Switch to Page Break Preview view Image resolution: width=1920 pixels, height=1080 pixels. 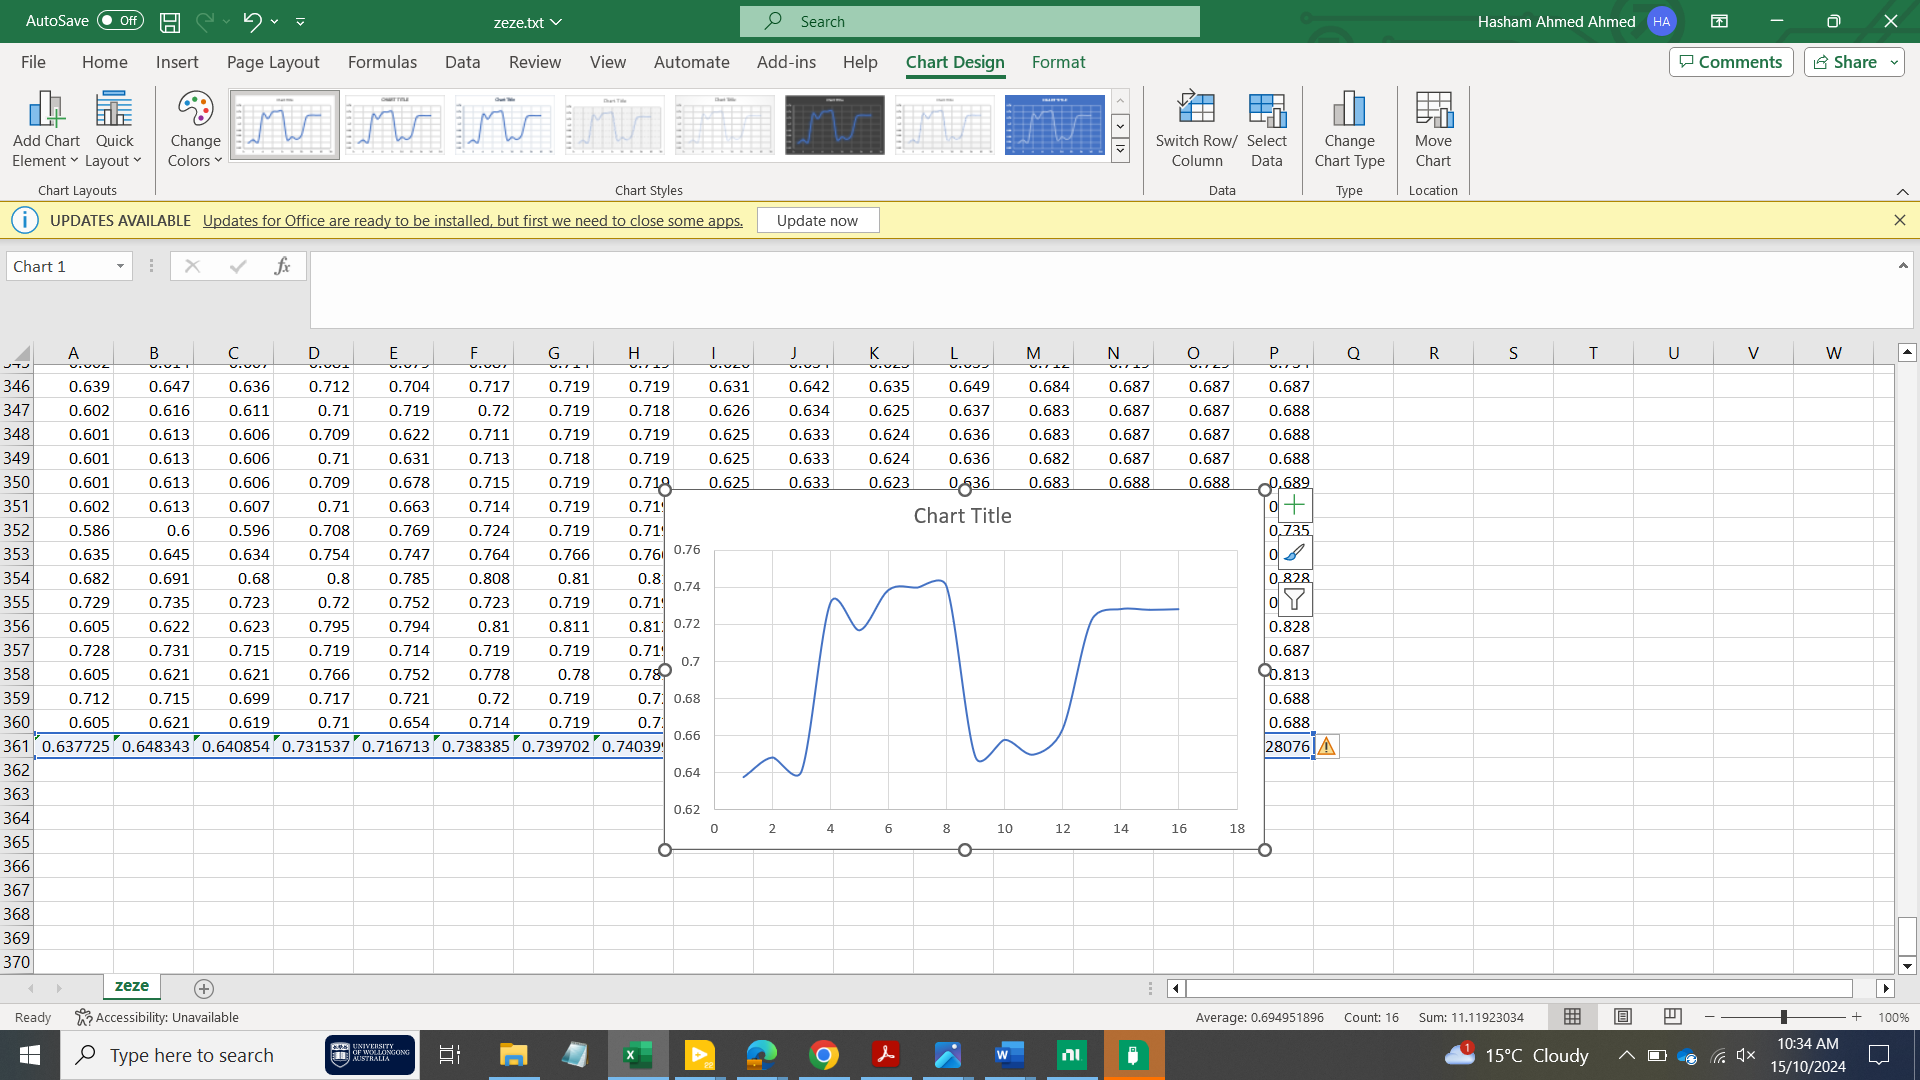click(1672, 1017)
